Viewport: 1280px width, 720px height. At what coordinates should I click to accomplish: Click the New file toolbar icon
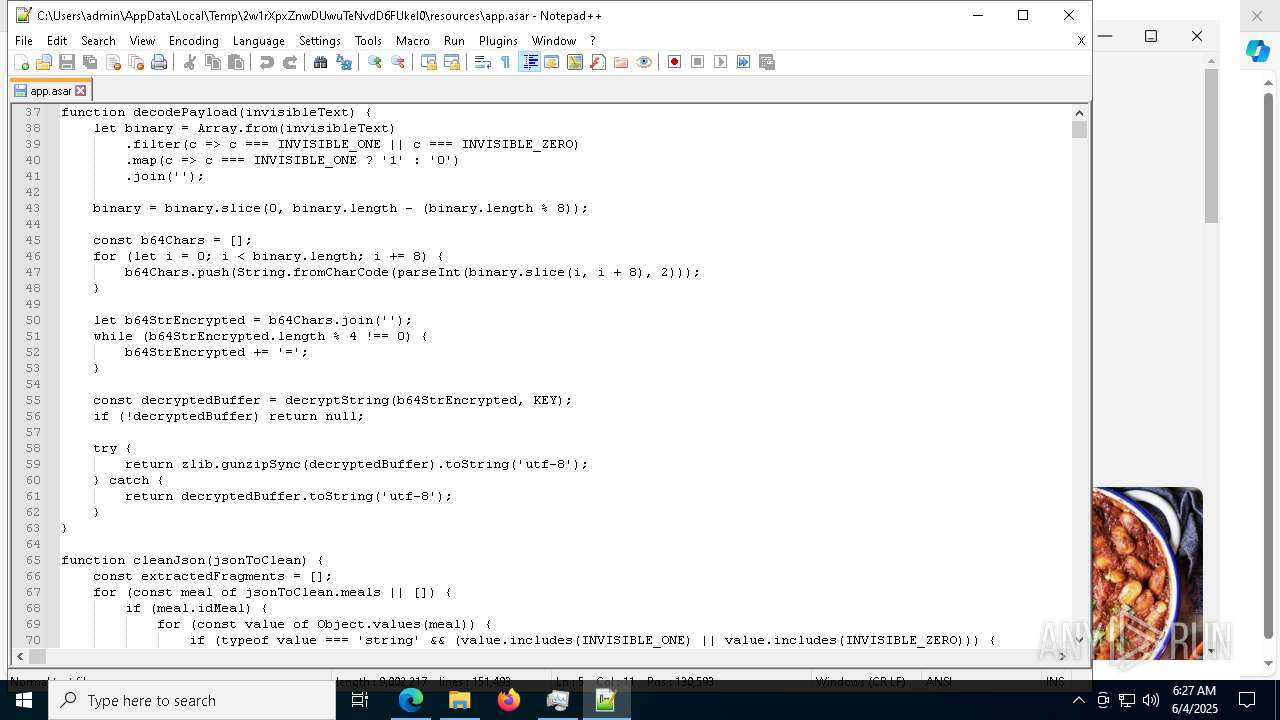click(21, 62)
